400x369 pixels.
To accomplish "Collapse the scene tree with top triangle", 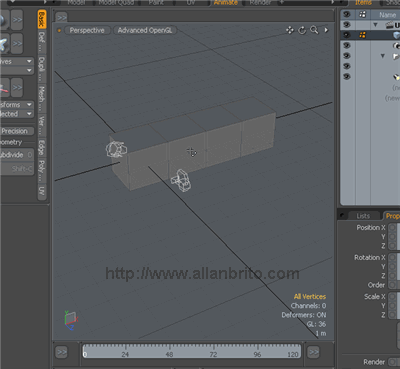I will 376,25.
